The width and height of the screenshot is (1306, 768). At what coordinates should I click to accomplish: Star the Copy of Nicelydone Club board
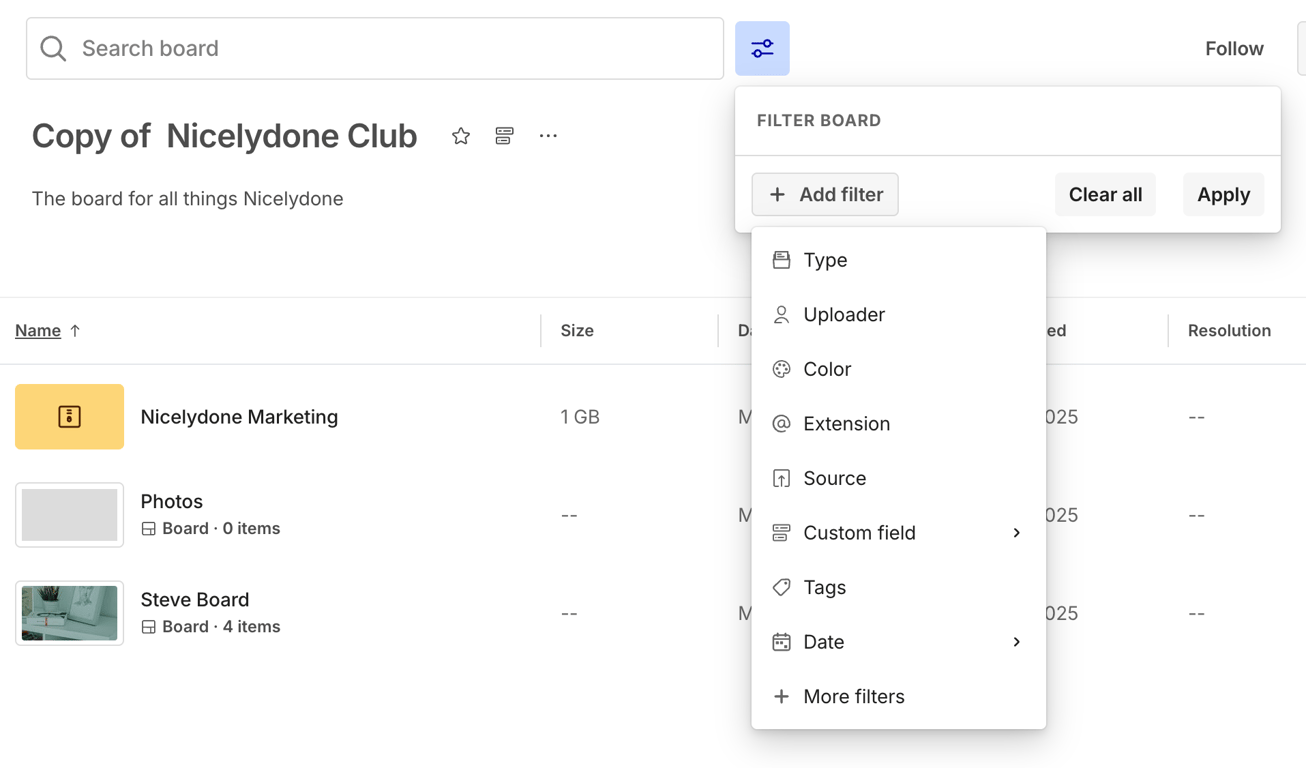point(461,136)
